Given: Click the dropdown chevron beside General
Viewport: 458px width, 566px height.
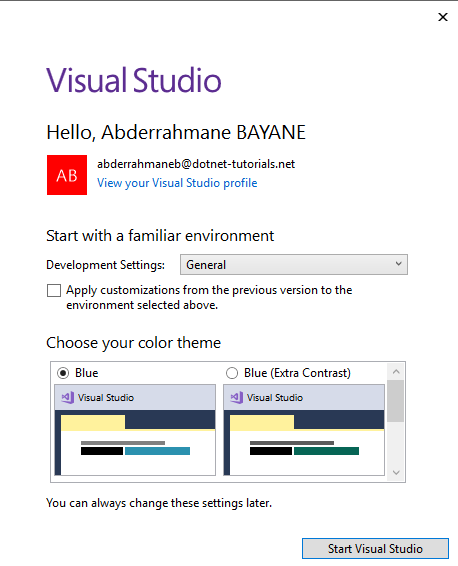Looking at the screenshot, I should click(x=398, y=264).
